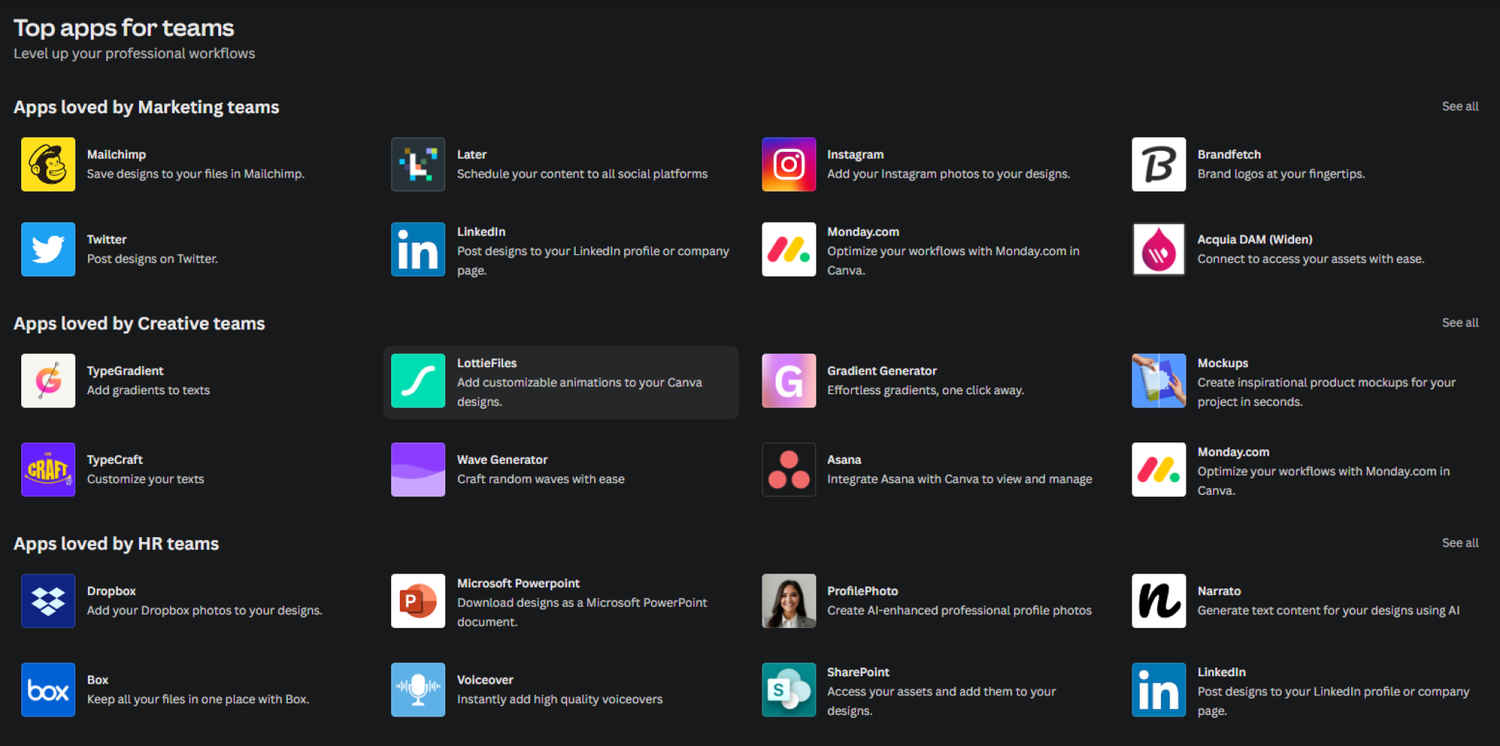1500x746 pixels.
Task: Select the Acquia DAM (Widen) icon
Action: [x=1158, y=249]
